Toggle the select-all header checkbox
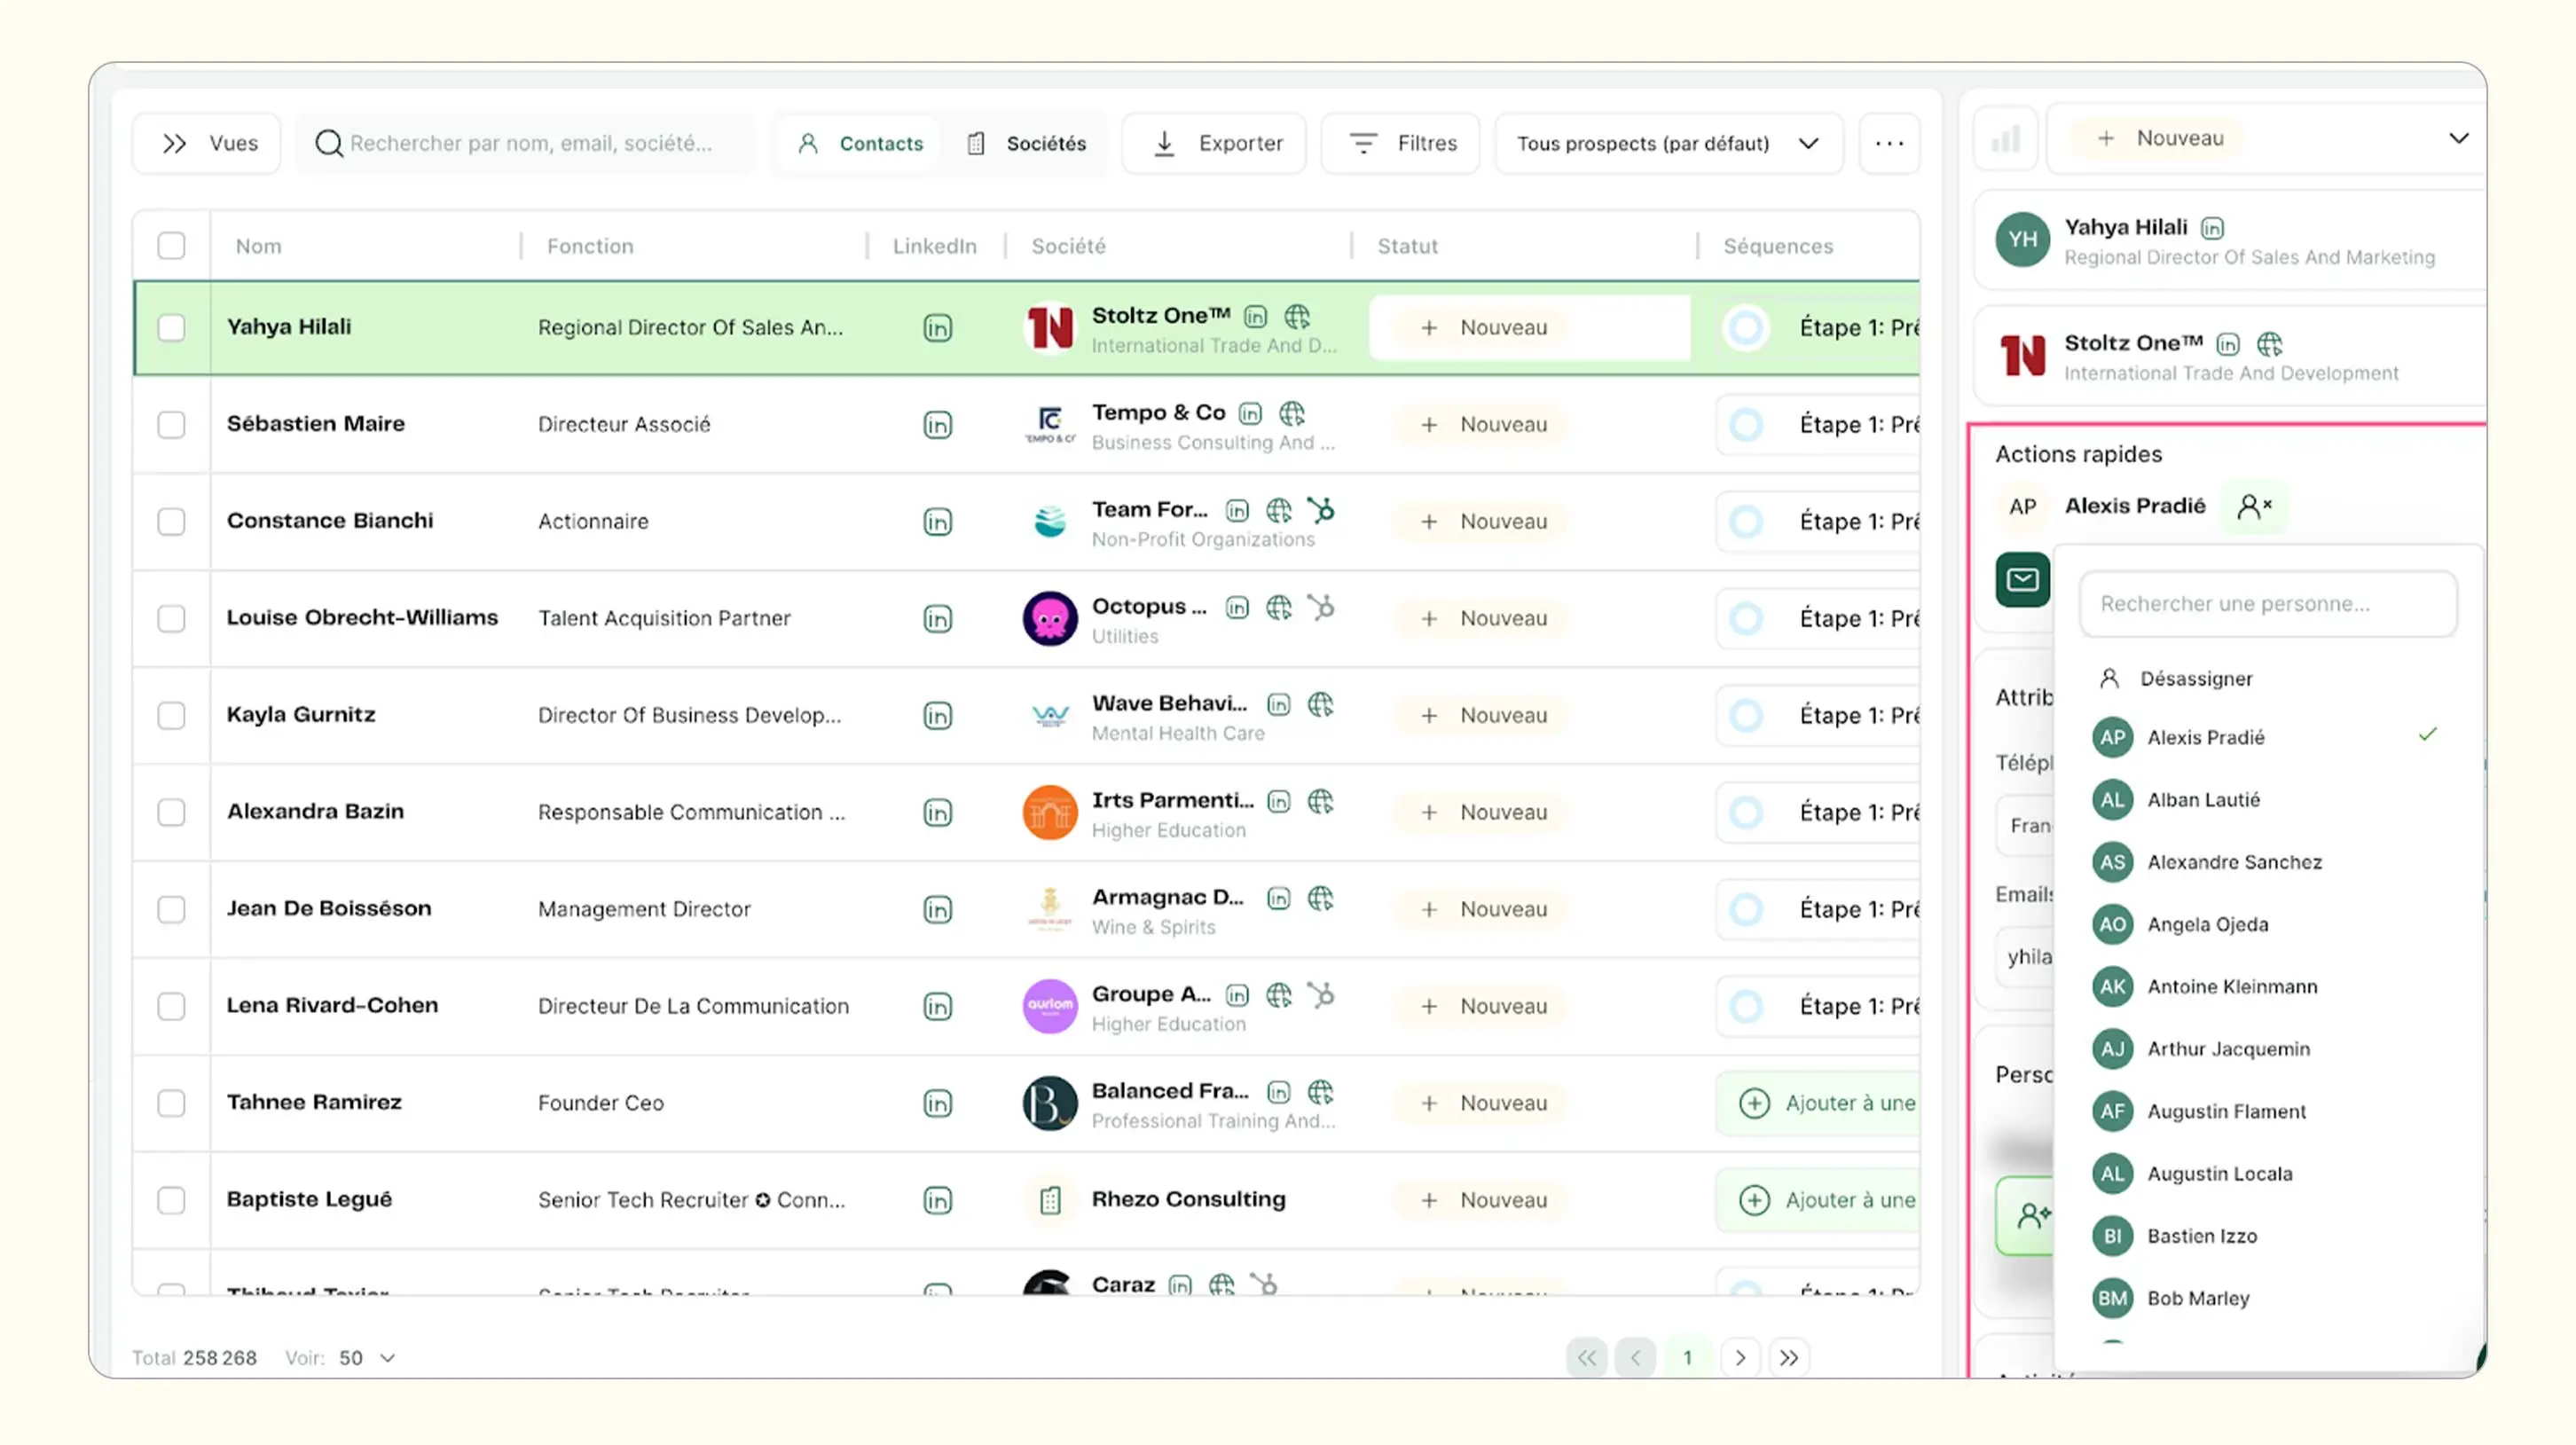The image size is (2576, 1445). pos(171,246)
